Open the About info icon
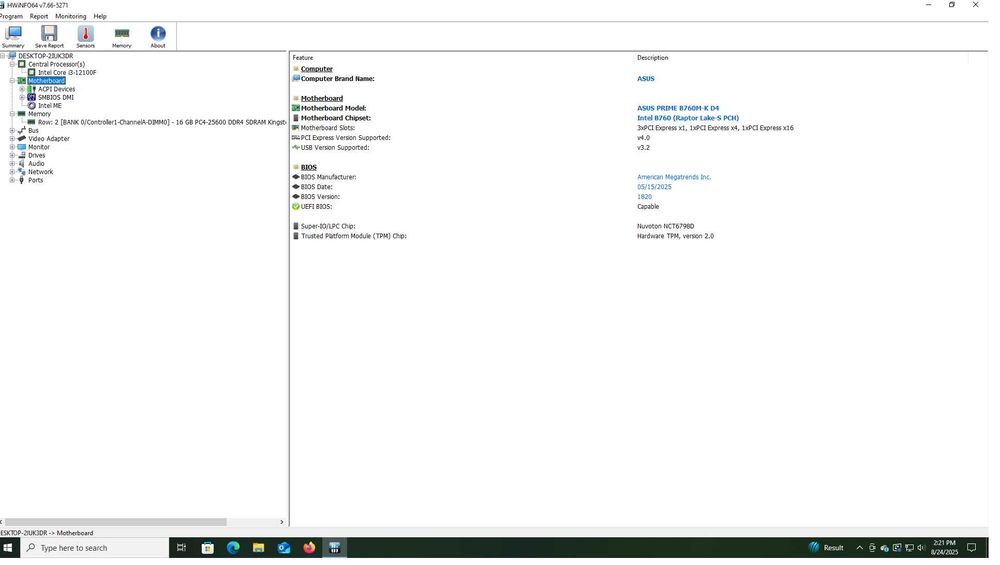The height and width of the screenshot is (565, 1000). pyautogui.click(x=158, y=37)
